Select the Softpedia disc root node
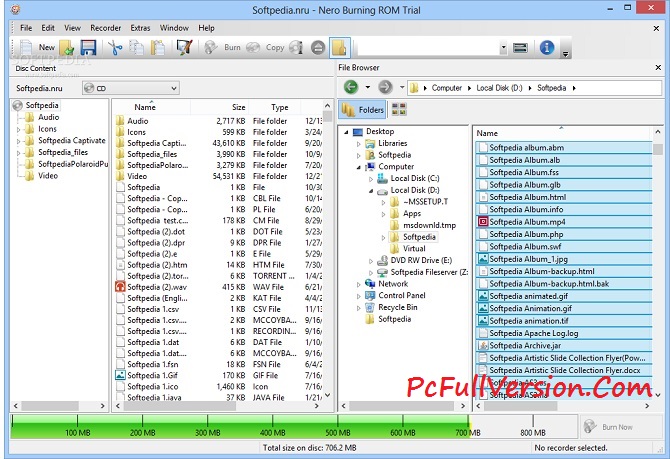 point(41,105)
